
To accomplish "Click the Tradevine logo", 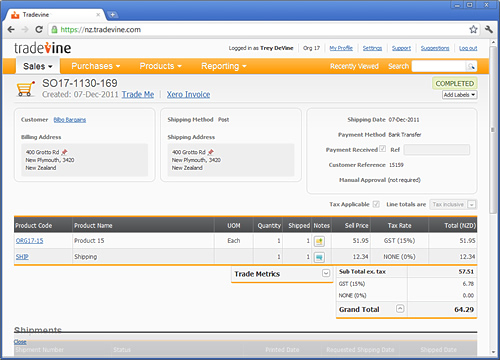I will 42,48.
